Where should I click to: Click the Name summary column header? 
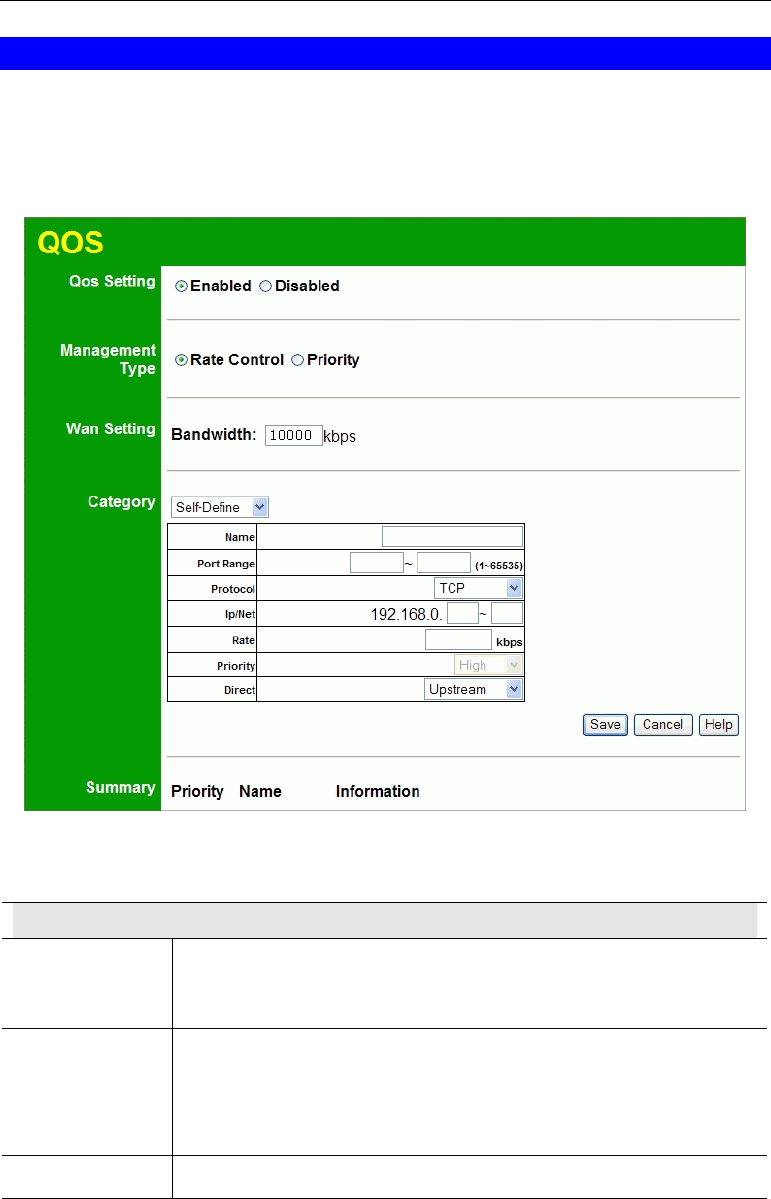coord(260,791)
